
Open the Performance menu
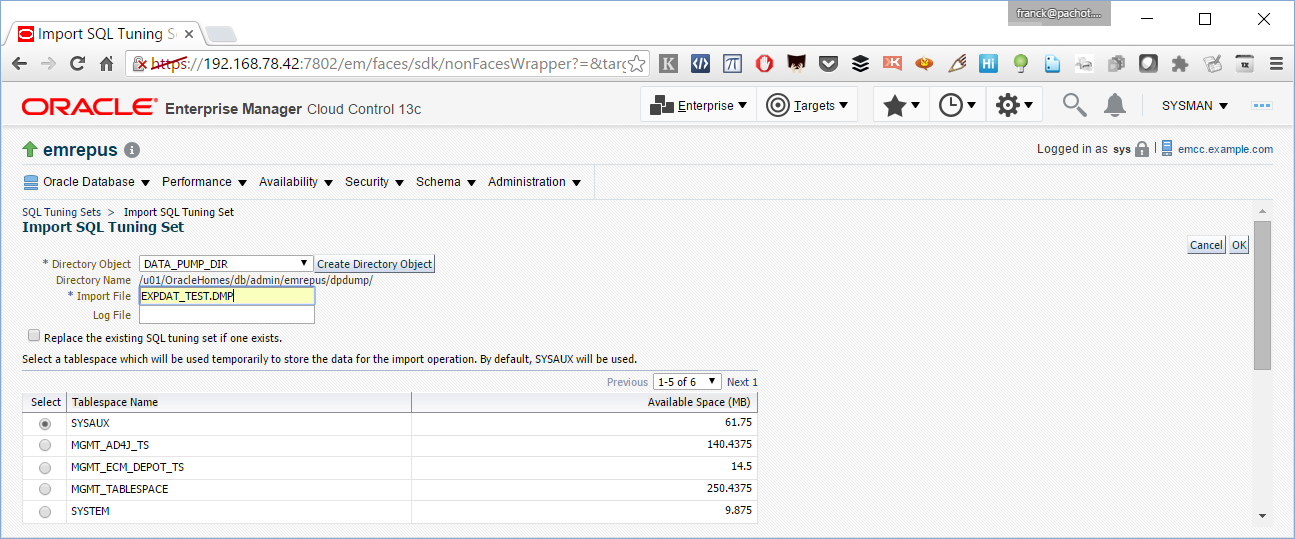click(x=204, y=182)
